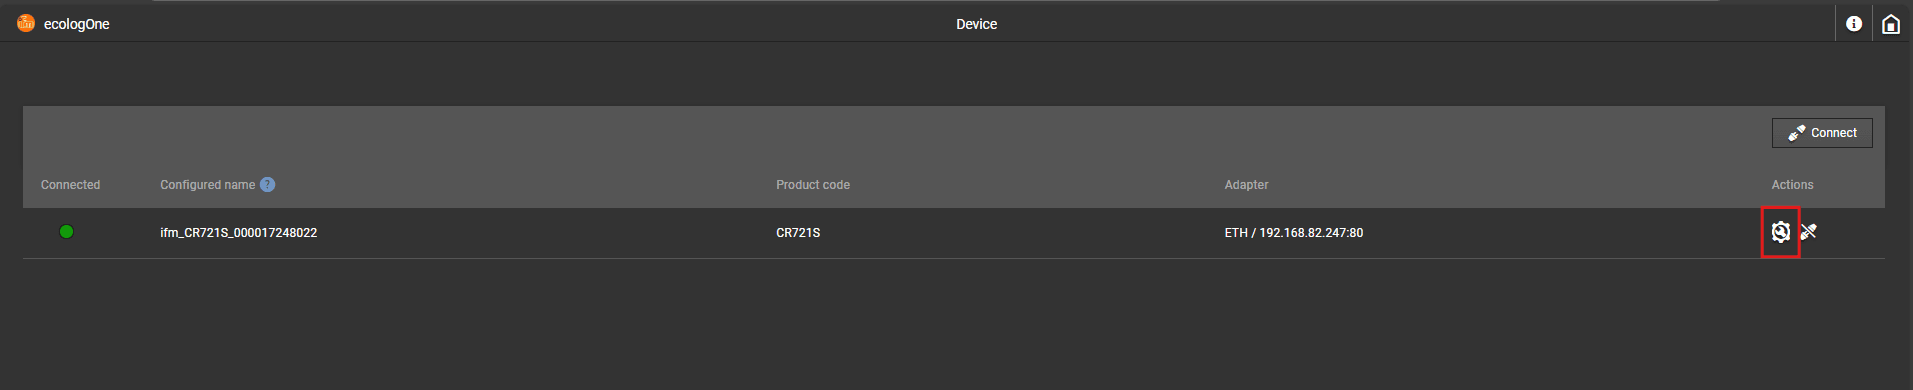Click the ETH / 192.168.82.247:80 adapter cell

click(1293, 233)
